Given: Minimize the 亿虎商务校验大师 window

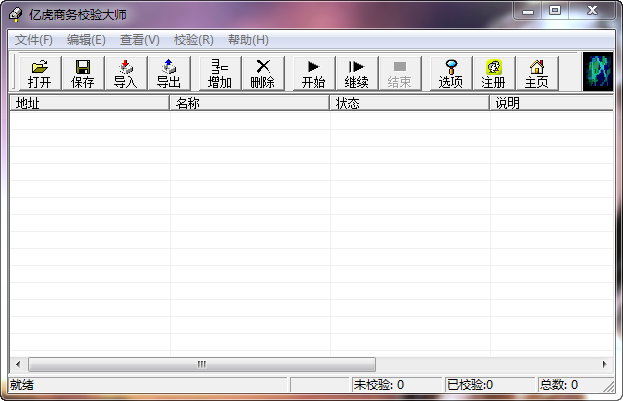Looking at the screenshot, I should [528, 11].
